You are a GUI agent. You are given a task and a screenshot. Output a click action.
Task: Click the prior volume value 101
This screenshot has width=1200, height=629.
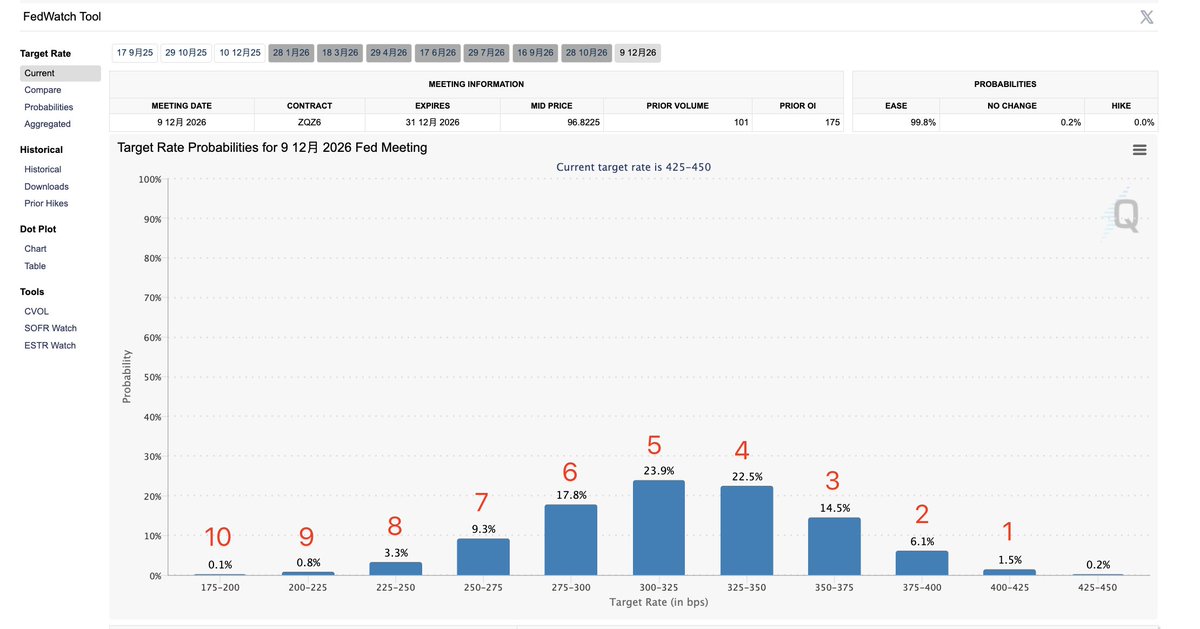point(741,122)
